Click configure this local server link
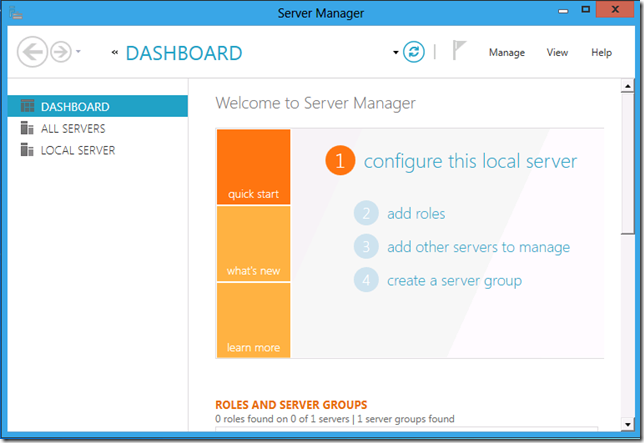Image resolution: width=644 pixels, height=443 pixels. pyautogui.click(x=470, y=161)
